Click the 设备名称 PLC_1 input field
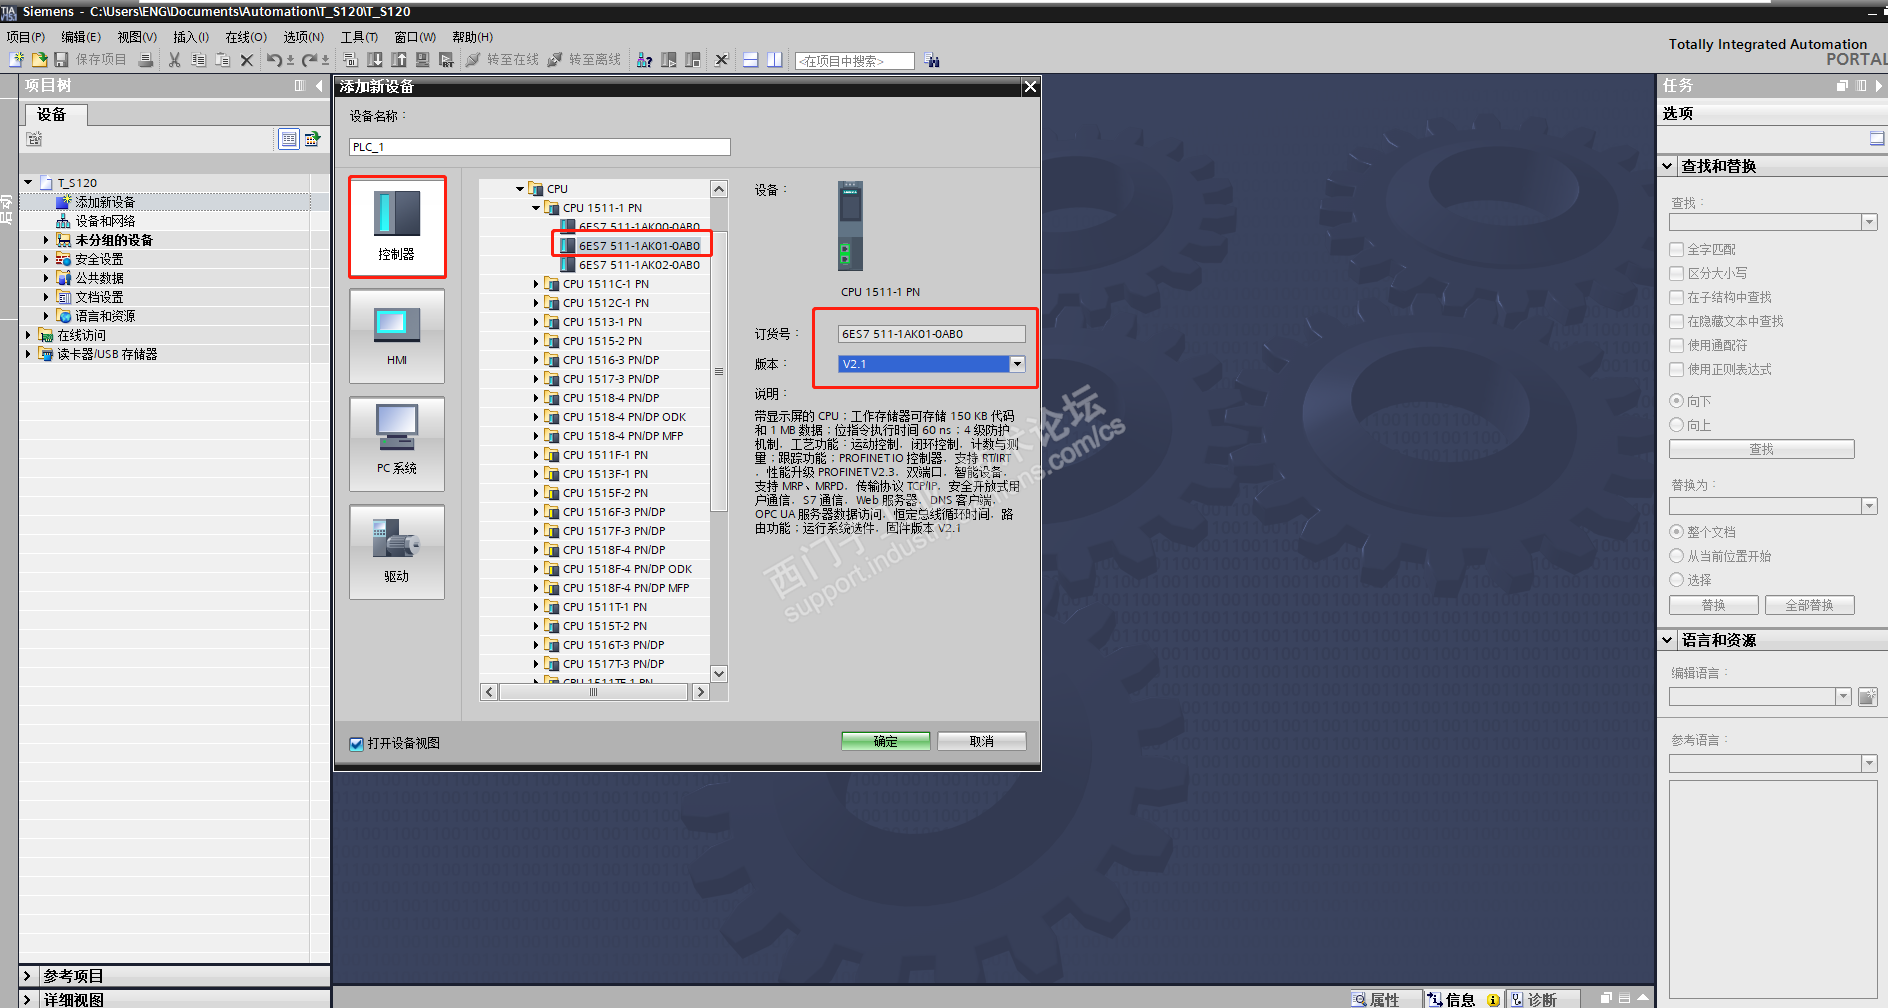1888x1008 pixels. pyautogui.click(x=540, y=147)
